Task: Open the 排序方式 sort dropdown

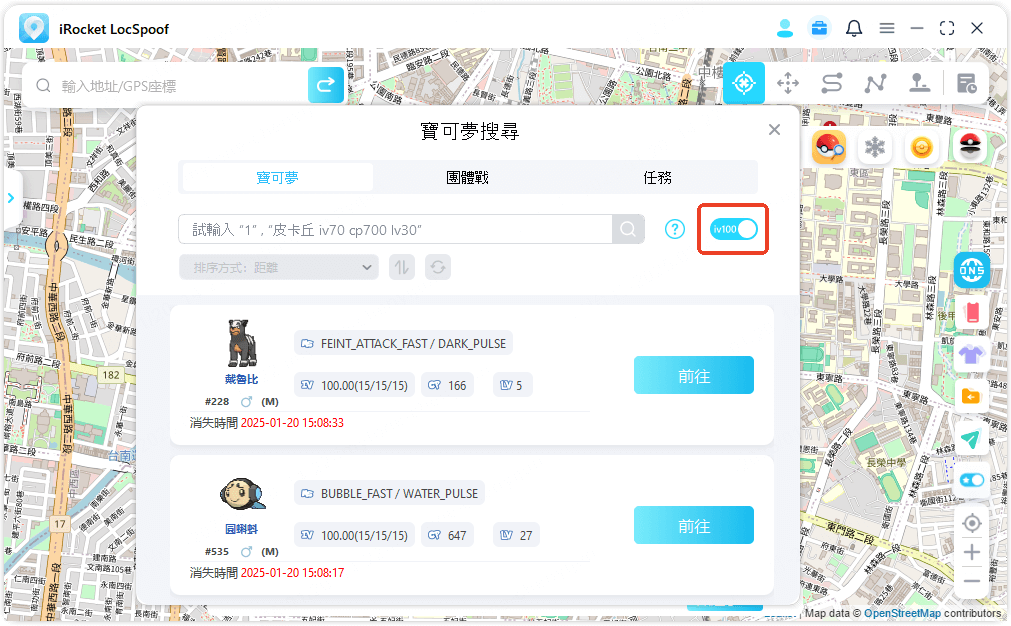Action: pos(279,268)
